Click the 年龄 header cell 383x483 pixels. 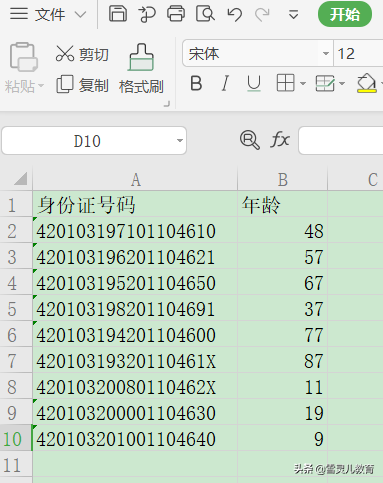pyautogui.click(x=282, y=204)
